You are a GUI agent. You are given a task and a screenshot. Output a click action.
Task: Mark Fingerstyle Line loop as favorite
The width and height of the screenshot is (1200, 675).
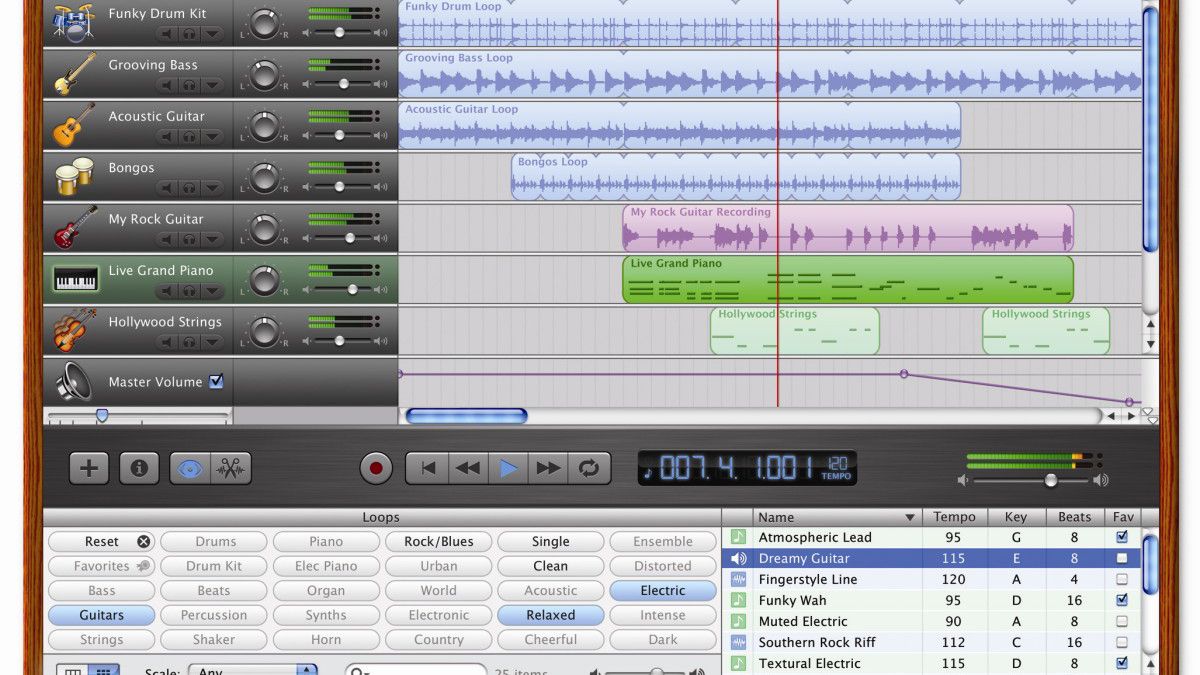[x=1122, y=579]
